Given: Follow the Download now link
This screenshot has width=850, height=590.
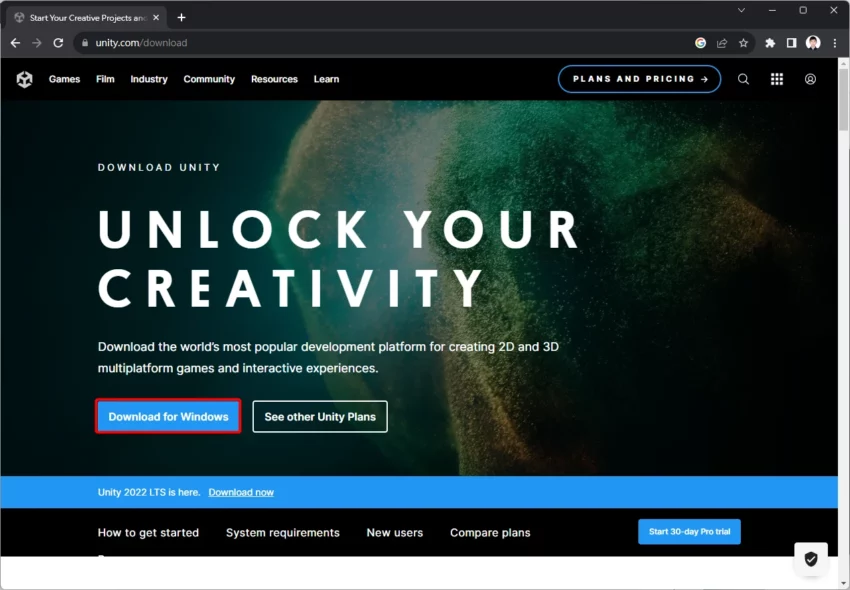Looking at the screenshot, I should (241, 492).
